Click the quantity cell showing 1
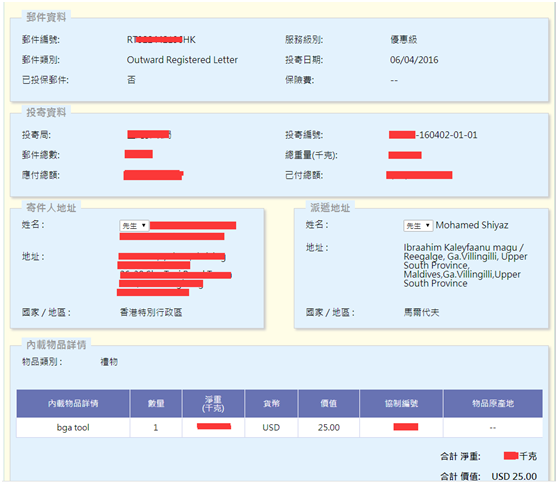 click(x=156, y=427)
